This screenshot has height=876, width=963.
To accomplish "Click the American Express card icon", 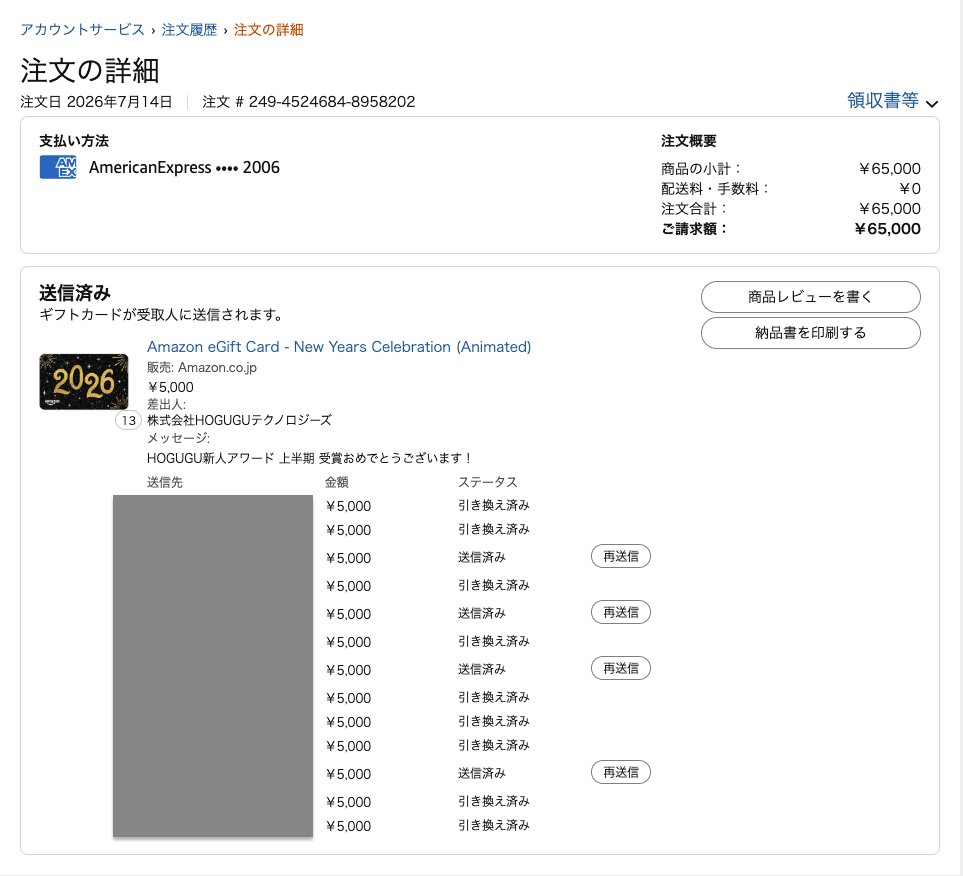I will [x=58, y=167].
